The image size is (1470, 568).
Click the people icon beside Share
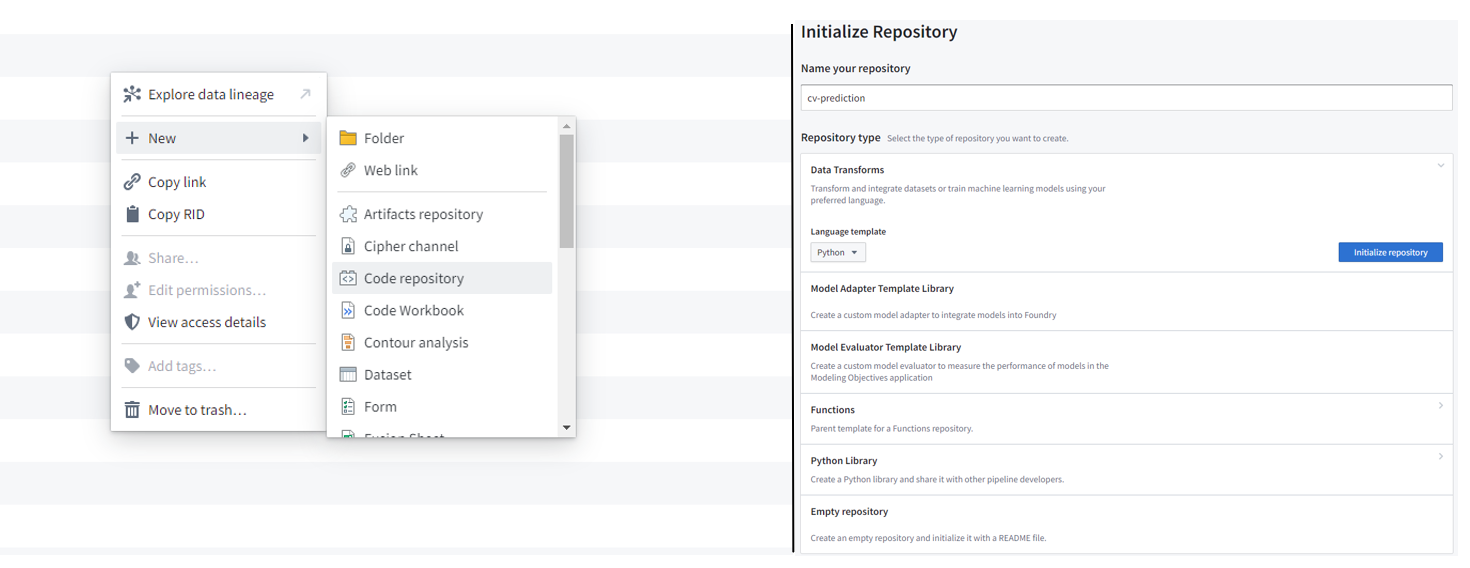coord(132,258)
